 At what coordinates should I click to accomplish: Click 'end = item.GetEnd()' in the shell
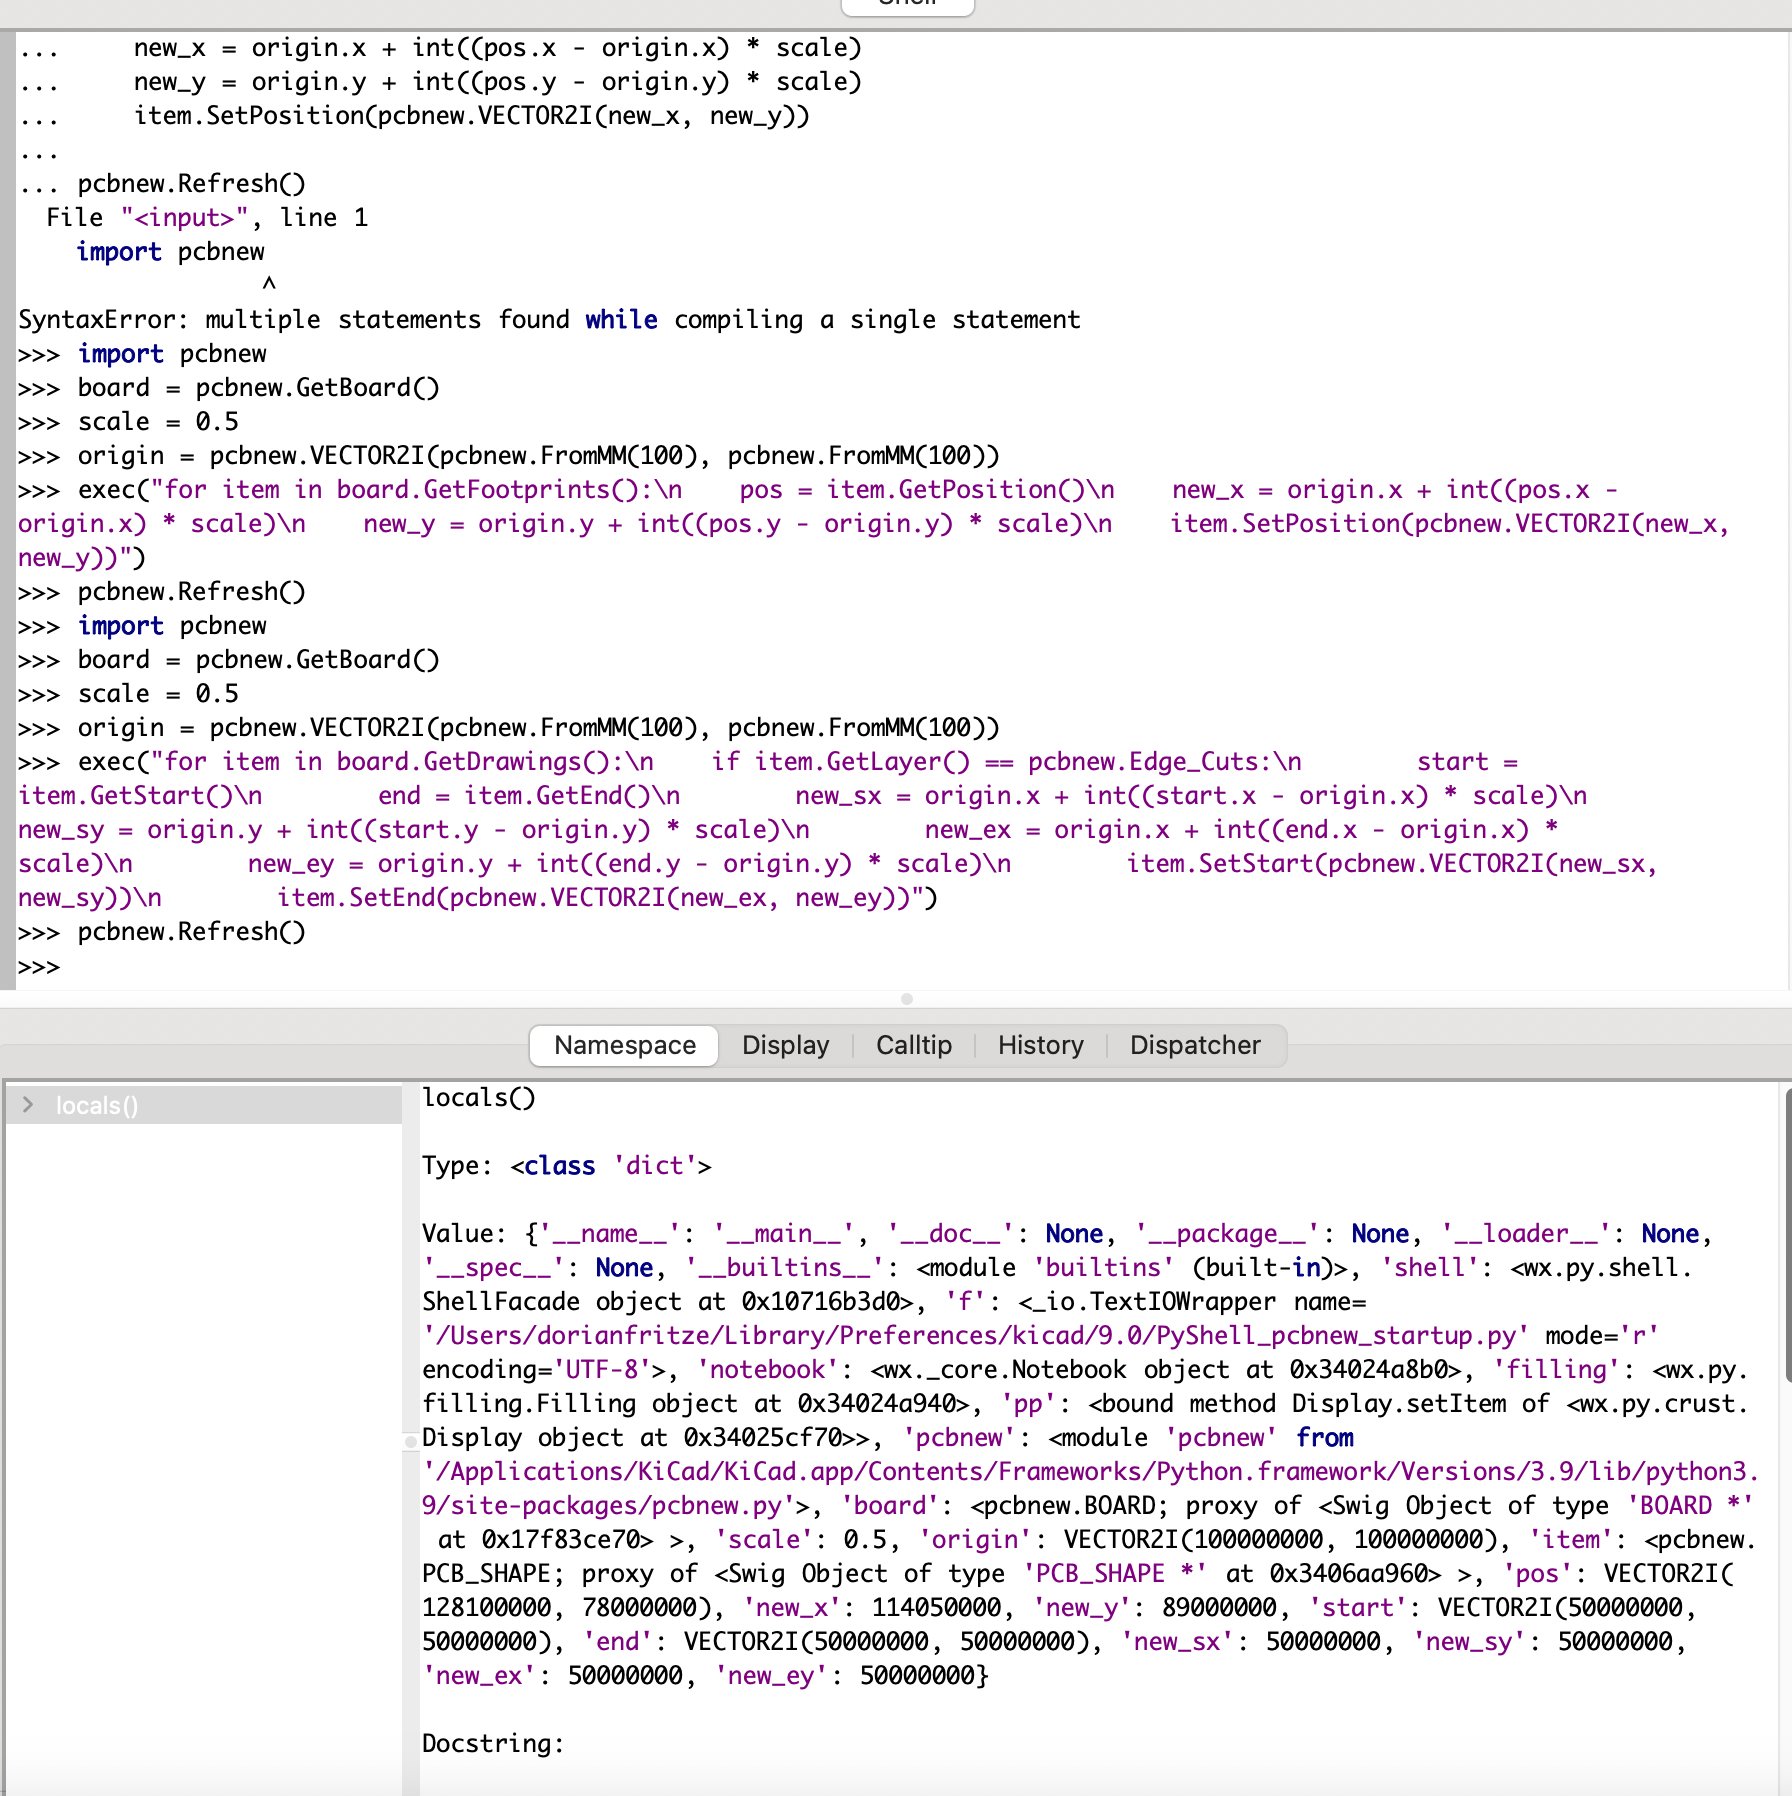point(514,796)
